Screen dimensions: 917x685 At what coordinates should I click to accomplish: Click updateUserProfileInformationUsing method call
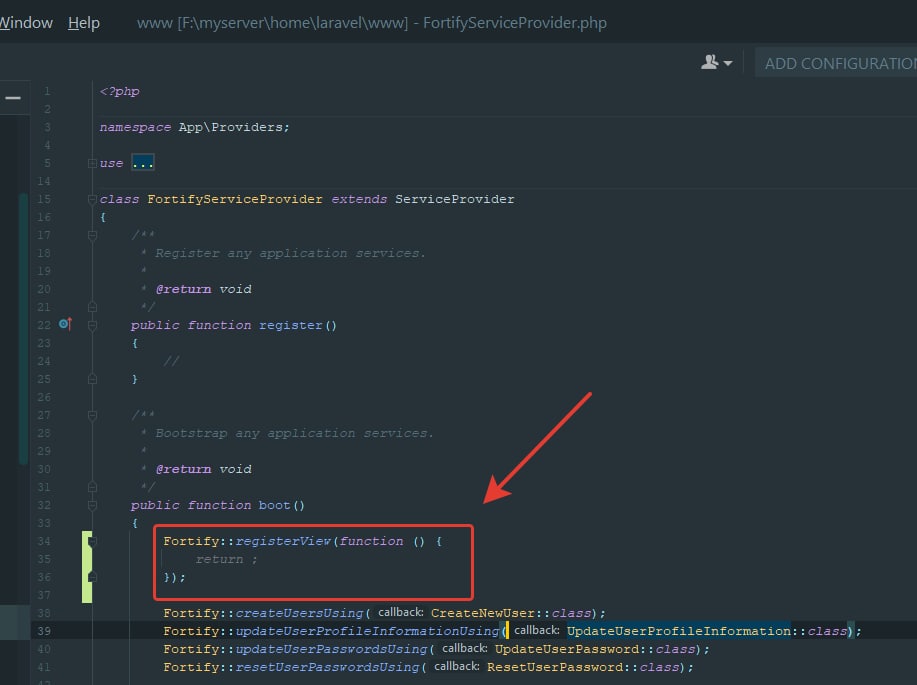pos(367,631)
